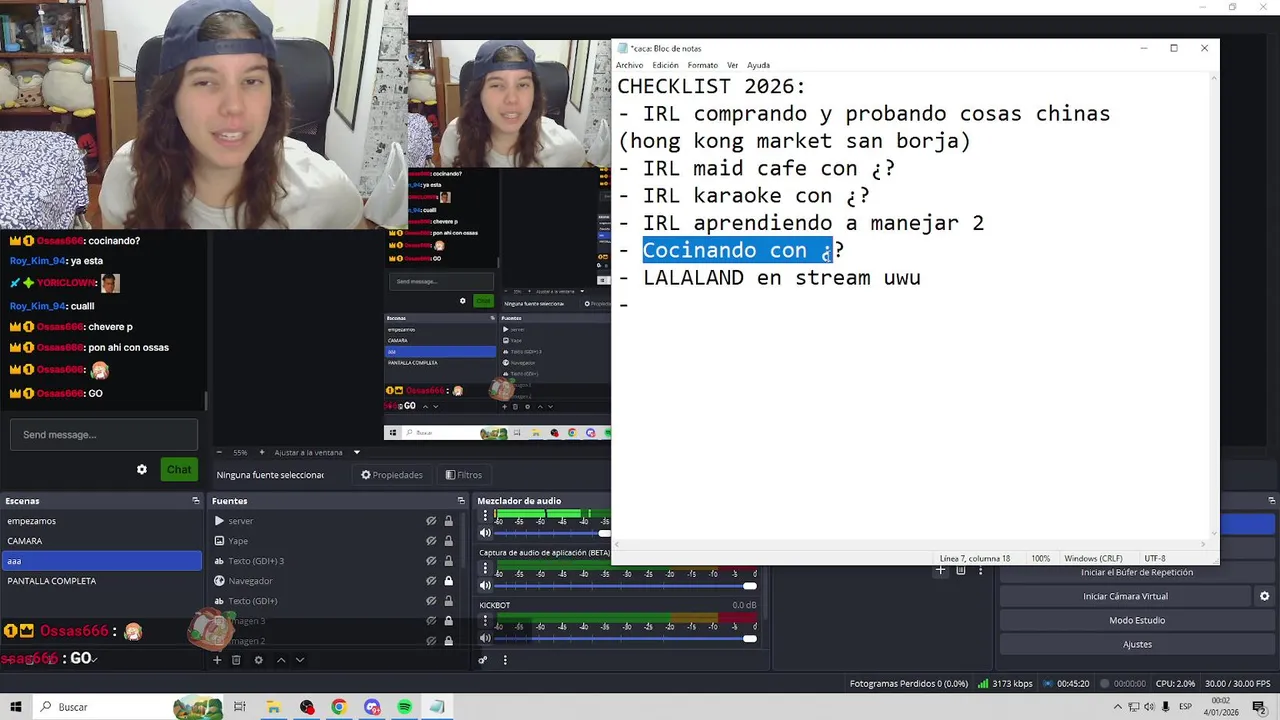Add a new source in Fuentes panel

coord(217,660)
